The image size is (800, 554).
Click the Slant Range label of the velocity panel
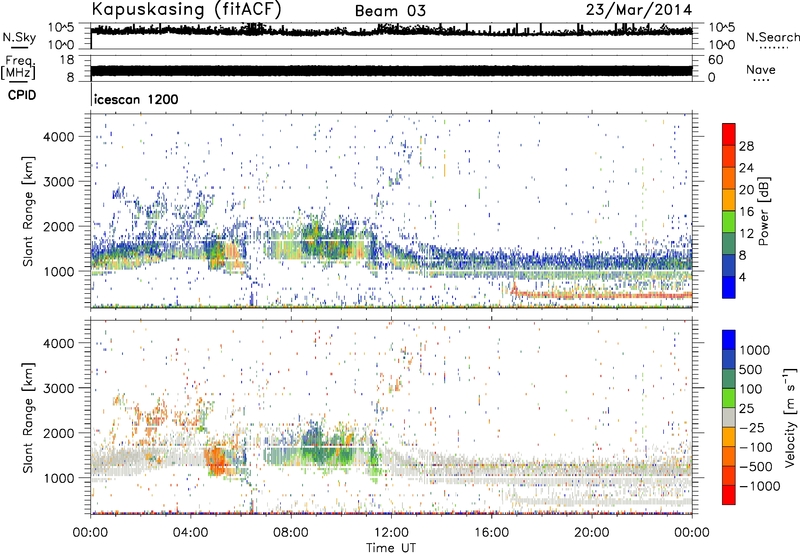click(x=28, y=417)
